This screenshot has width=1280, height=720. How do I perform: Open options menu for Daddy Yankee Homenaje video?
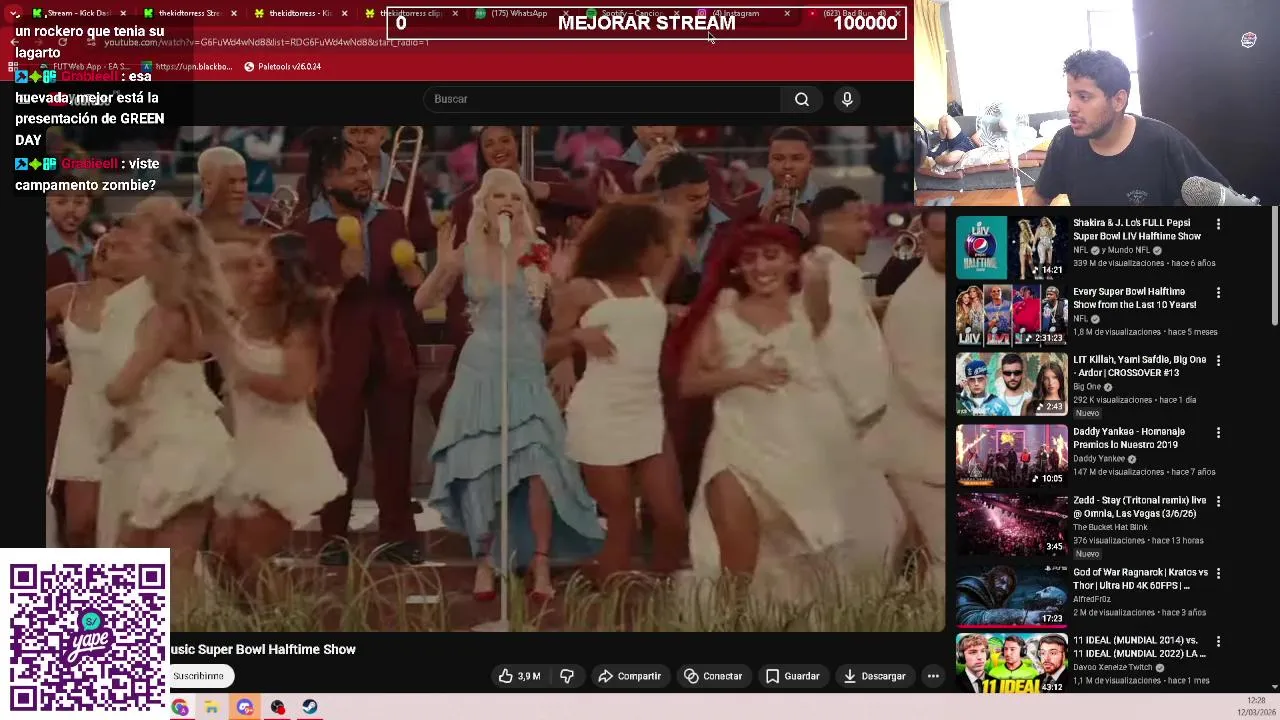point(1218,433)
